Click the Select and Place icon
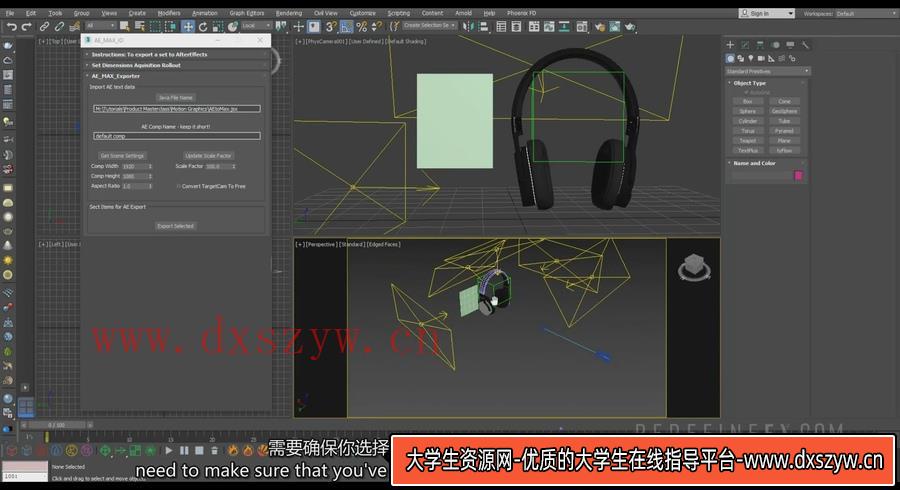 (233, 26)
